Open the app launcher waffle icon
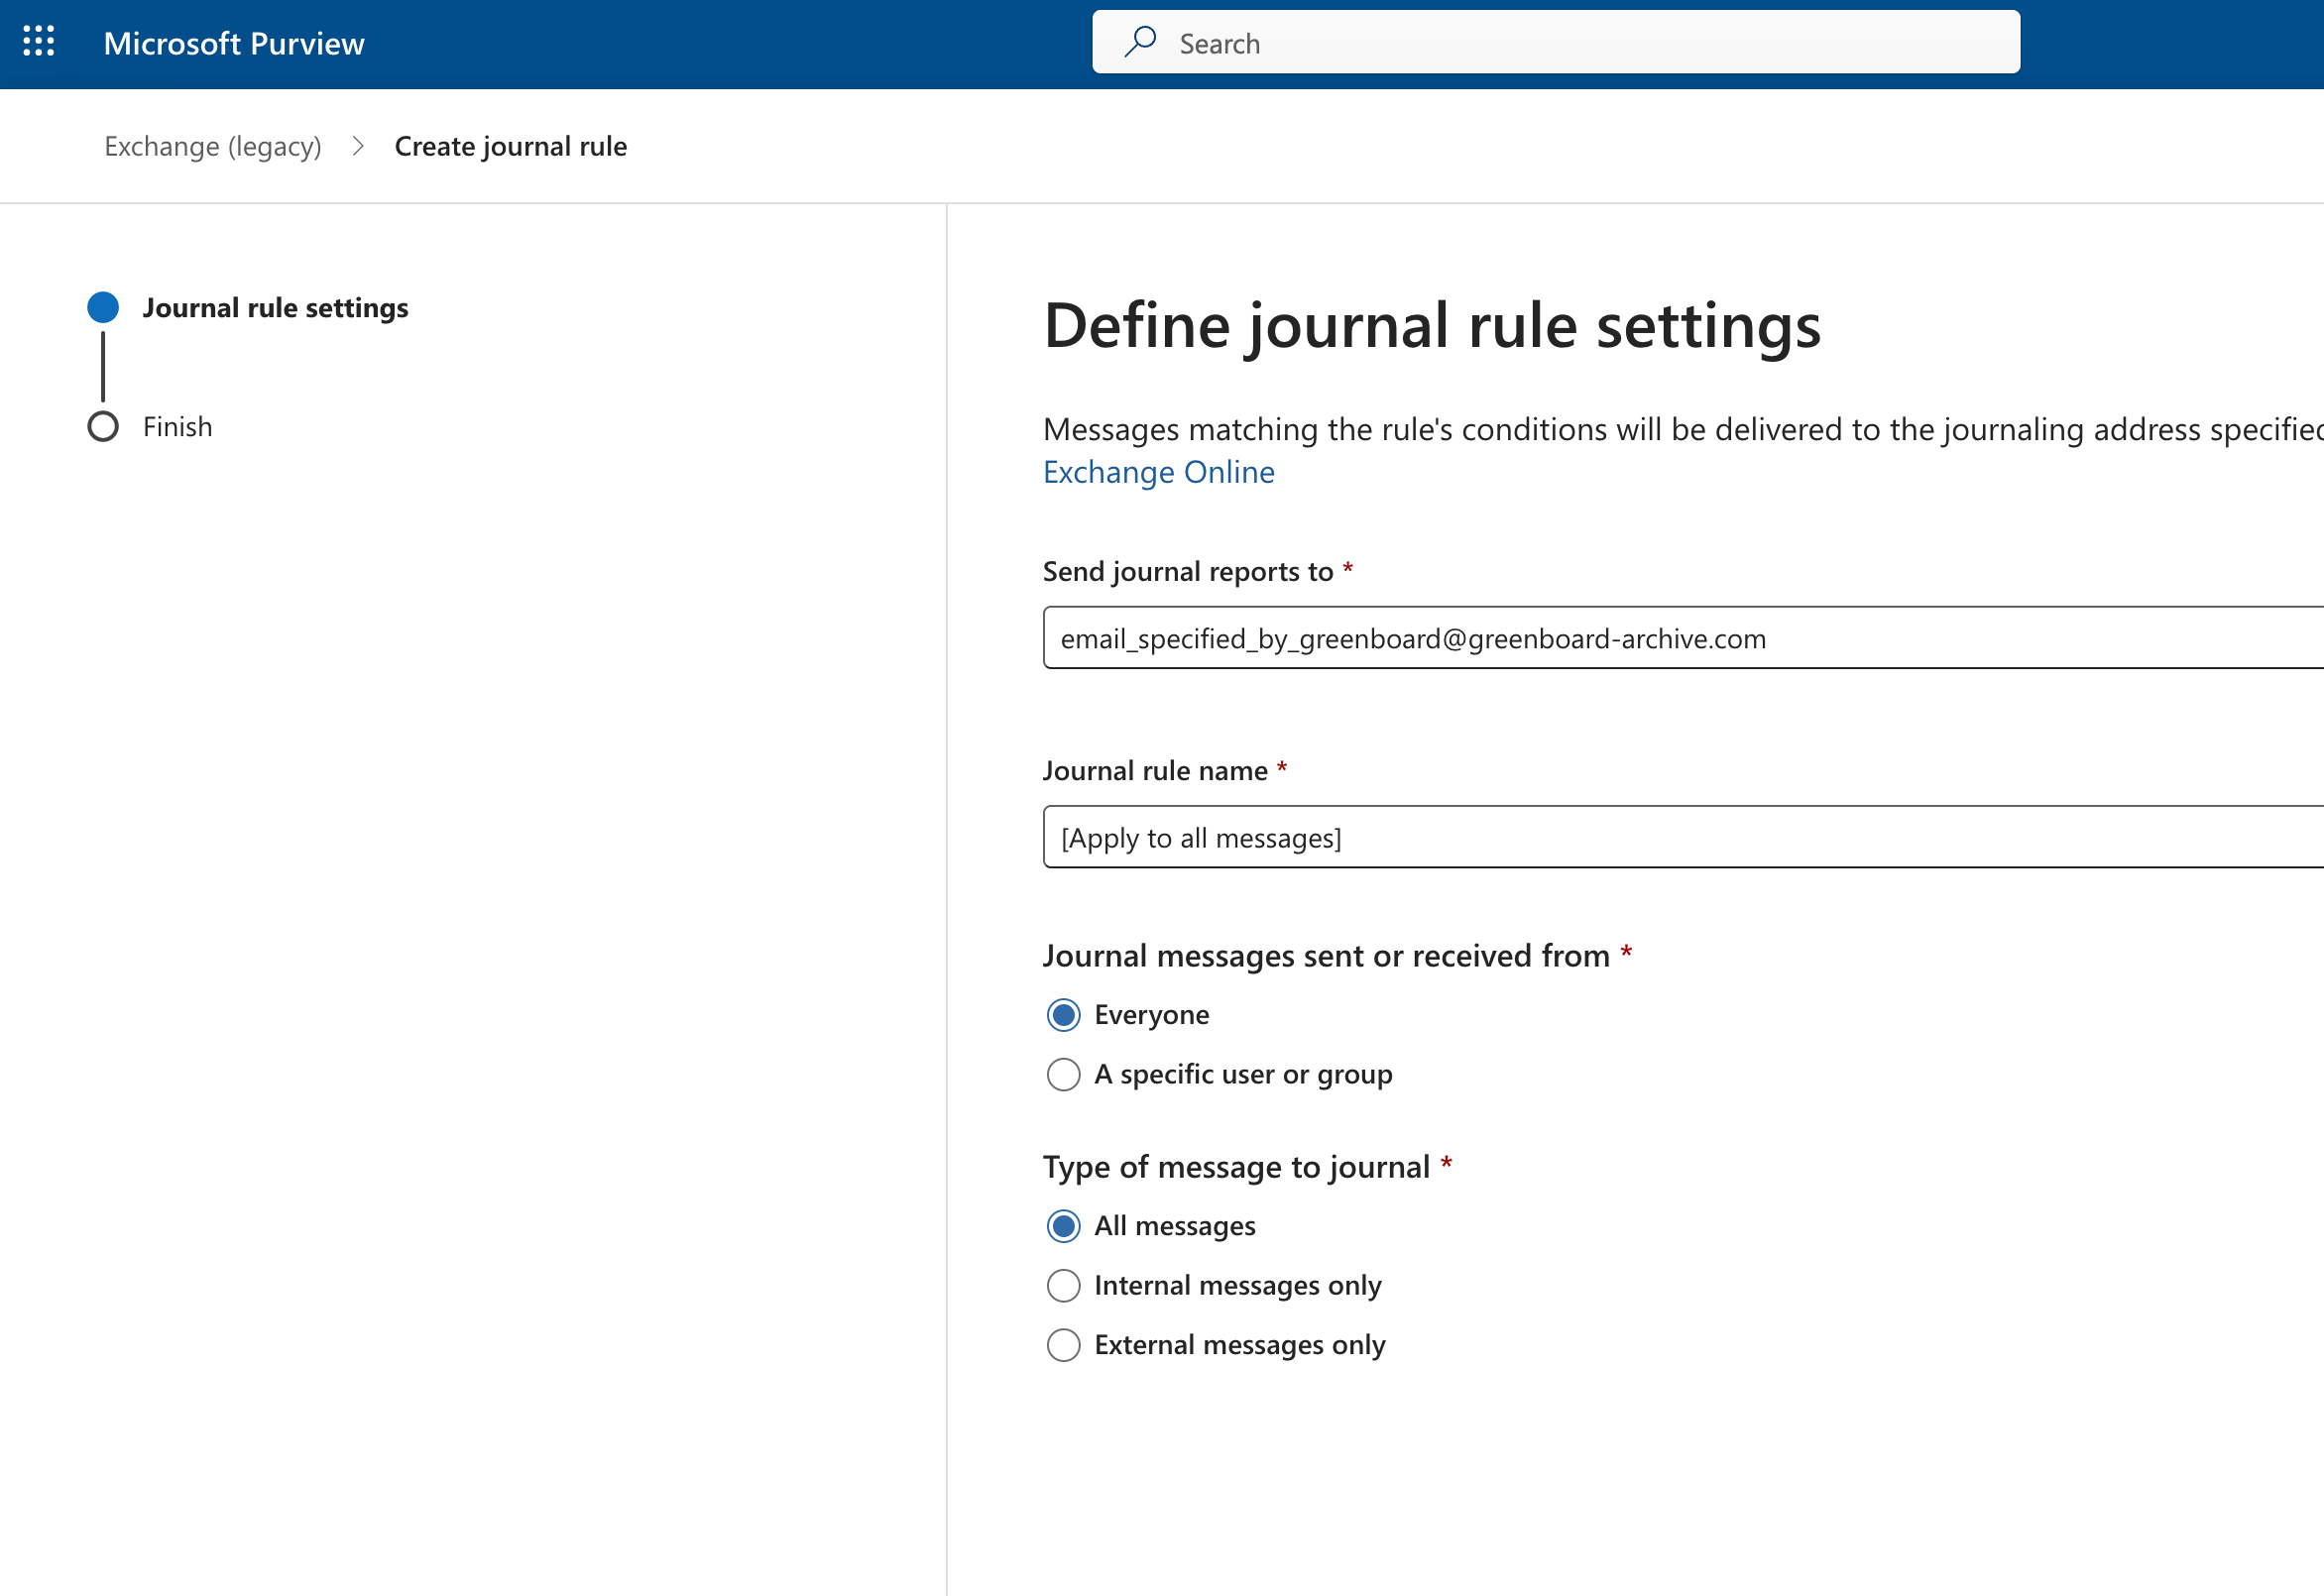Image resolution: width=2324 pixels, height=1596 pixels. 39,42
